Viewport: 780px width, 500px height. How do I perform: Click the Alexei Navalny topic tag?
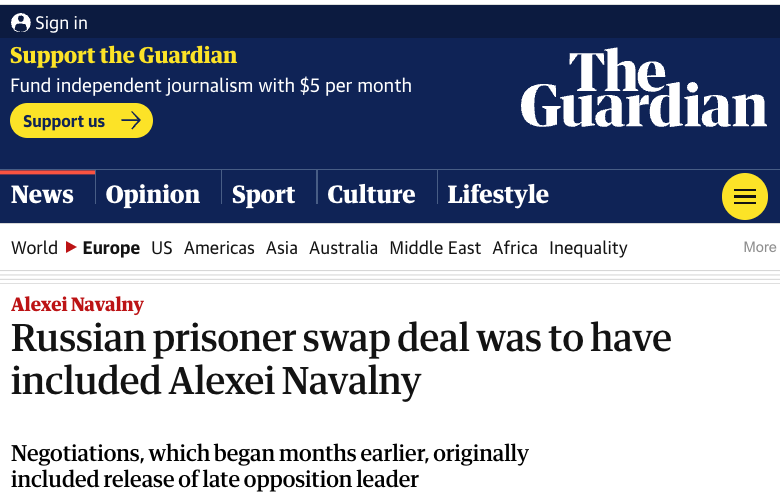77,305
